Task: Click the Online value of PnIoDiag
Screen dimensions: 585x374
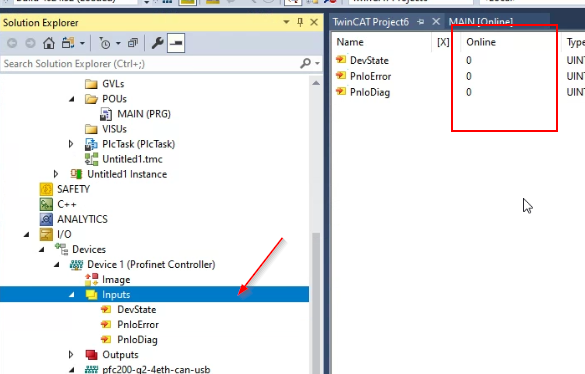Action: [469, 92]
